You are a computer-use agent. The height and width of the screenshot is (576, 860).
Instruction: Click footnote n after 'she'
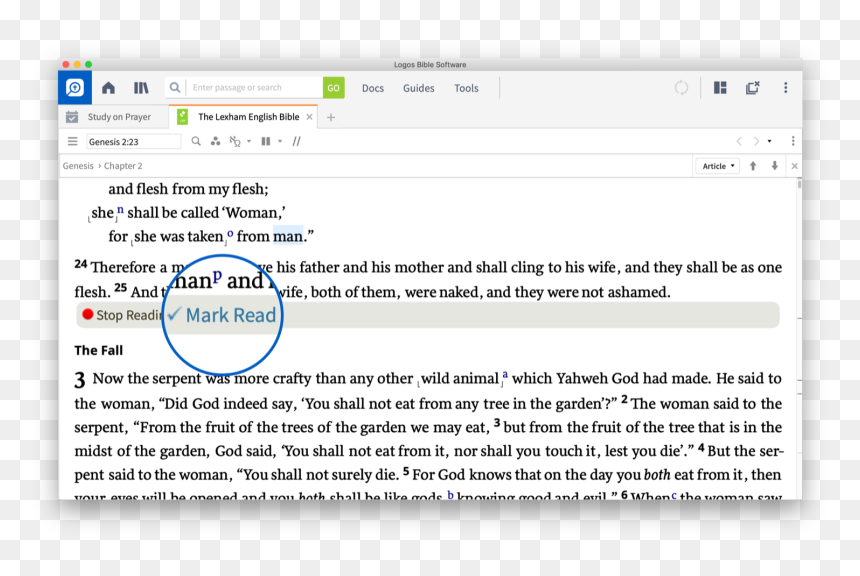[120, 210]
